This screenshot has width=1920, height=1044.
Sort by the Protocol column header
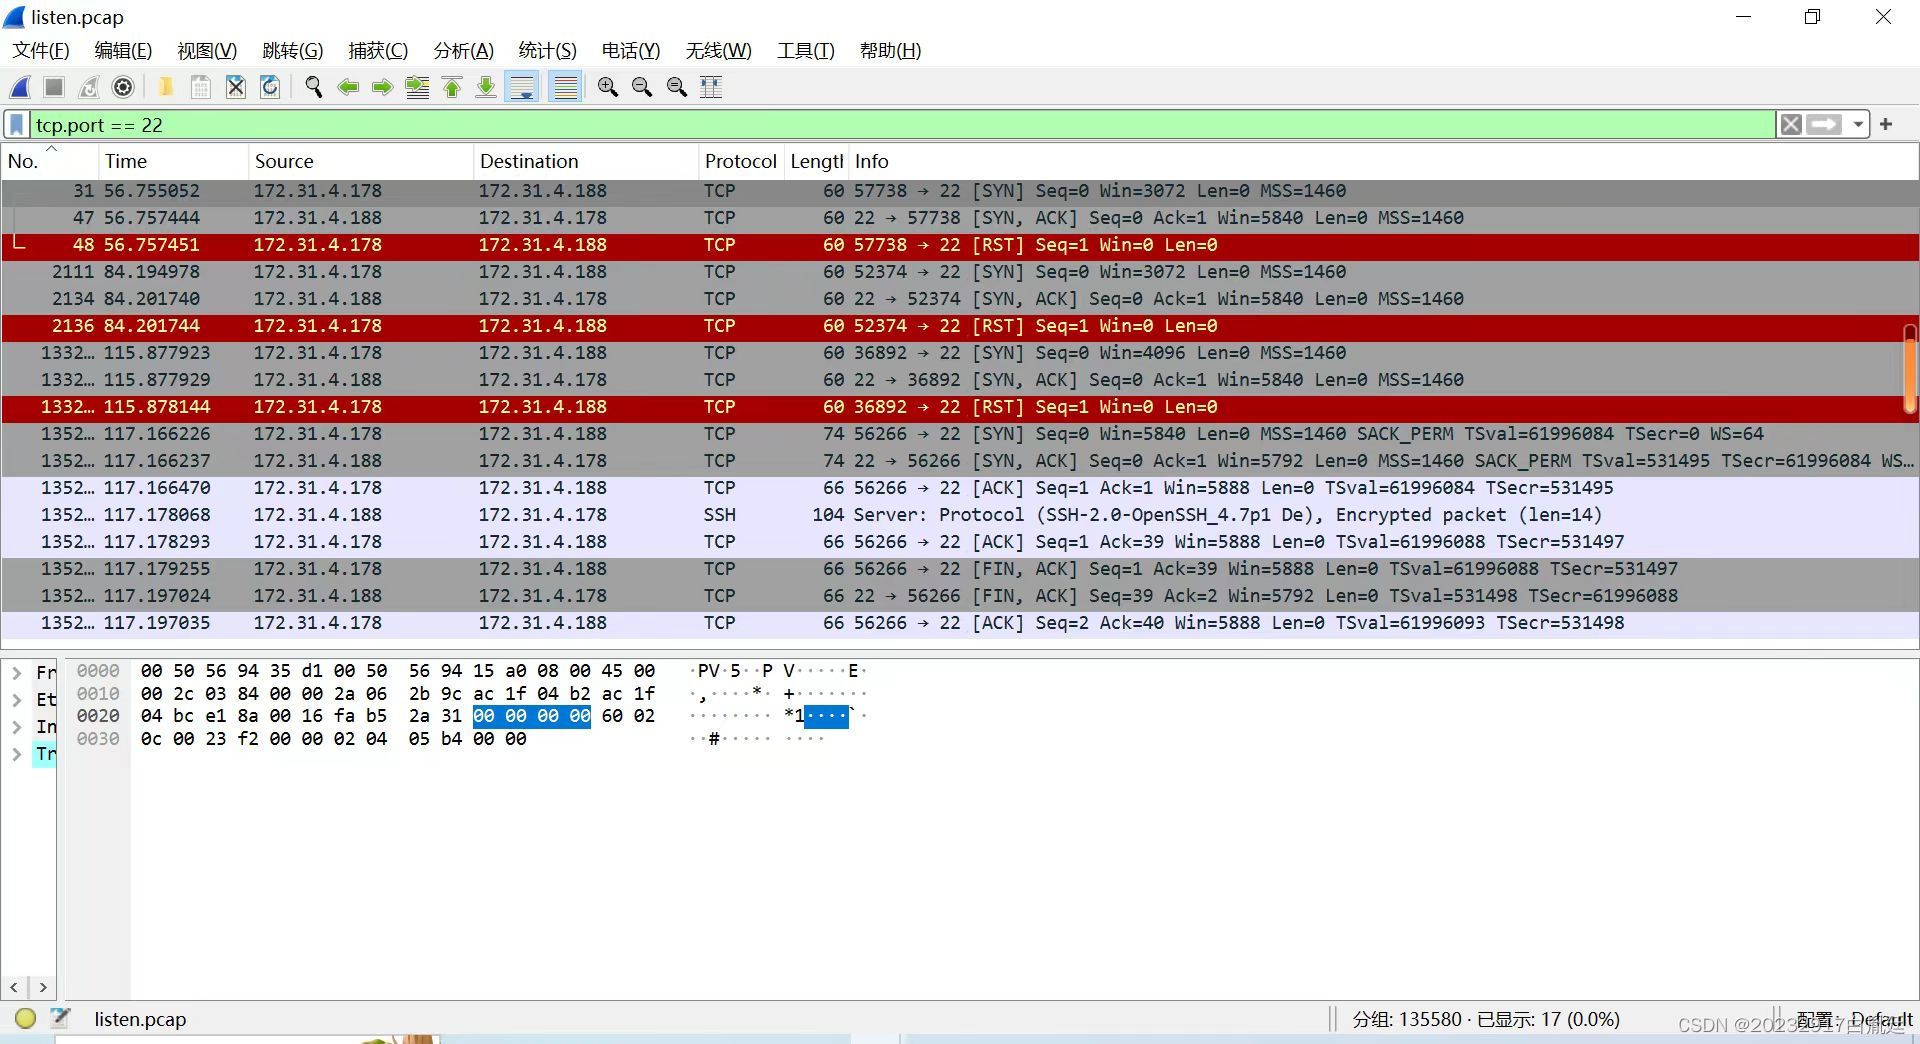(x=741, y=161)
